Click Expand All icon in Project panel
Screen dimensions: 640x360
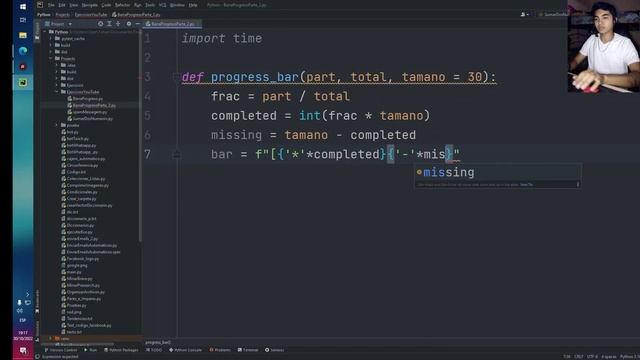(109, 24)
